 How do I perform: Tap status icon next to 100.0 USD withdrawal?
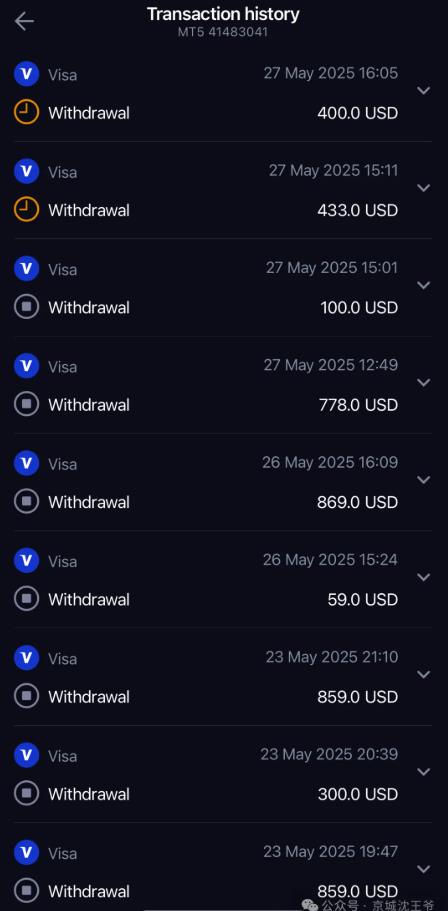[x=26, y=307]
